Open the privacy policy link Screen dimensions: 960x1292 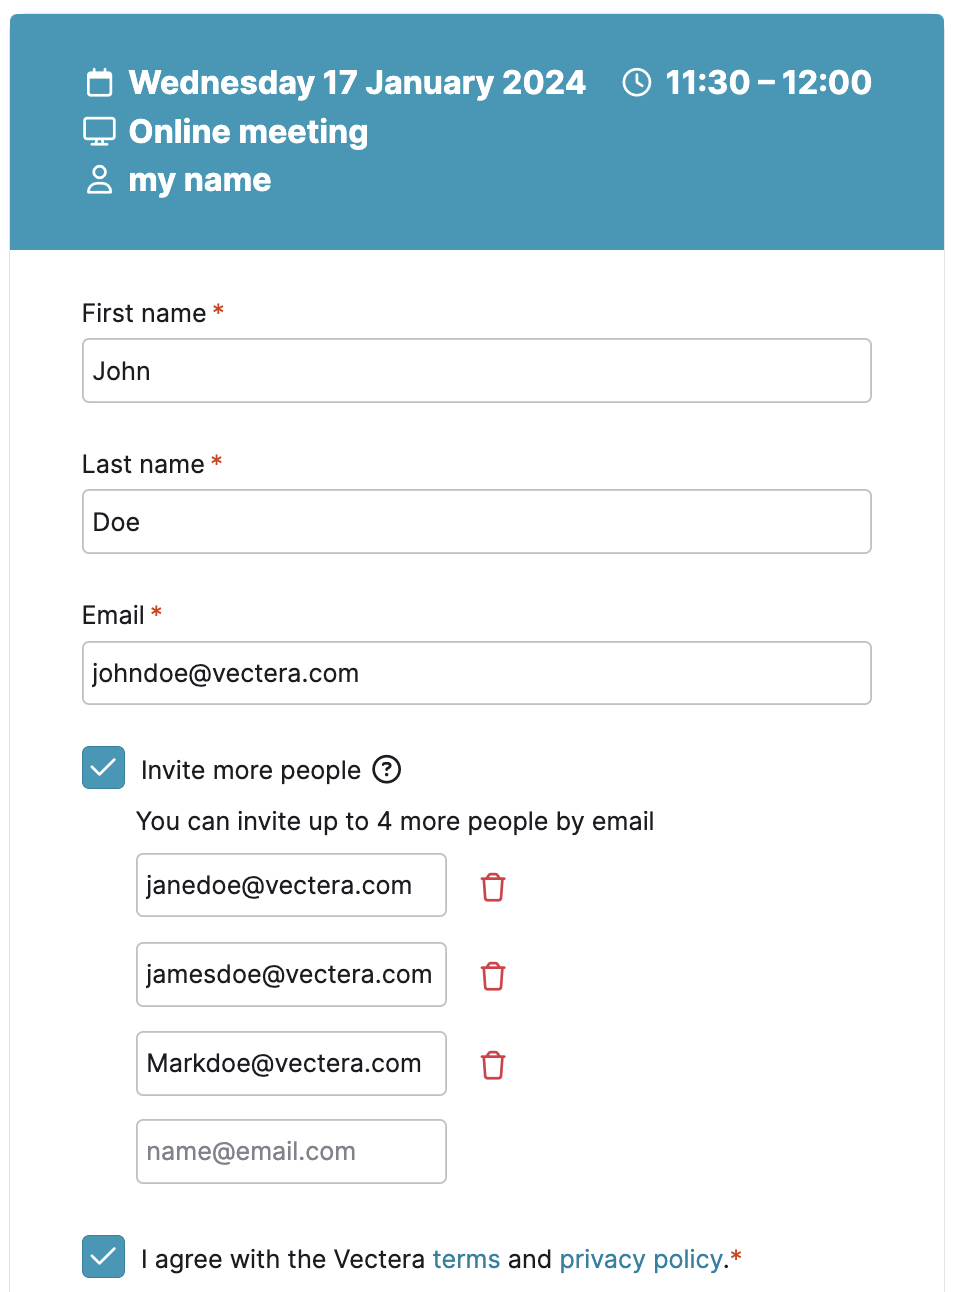641,1259
